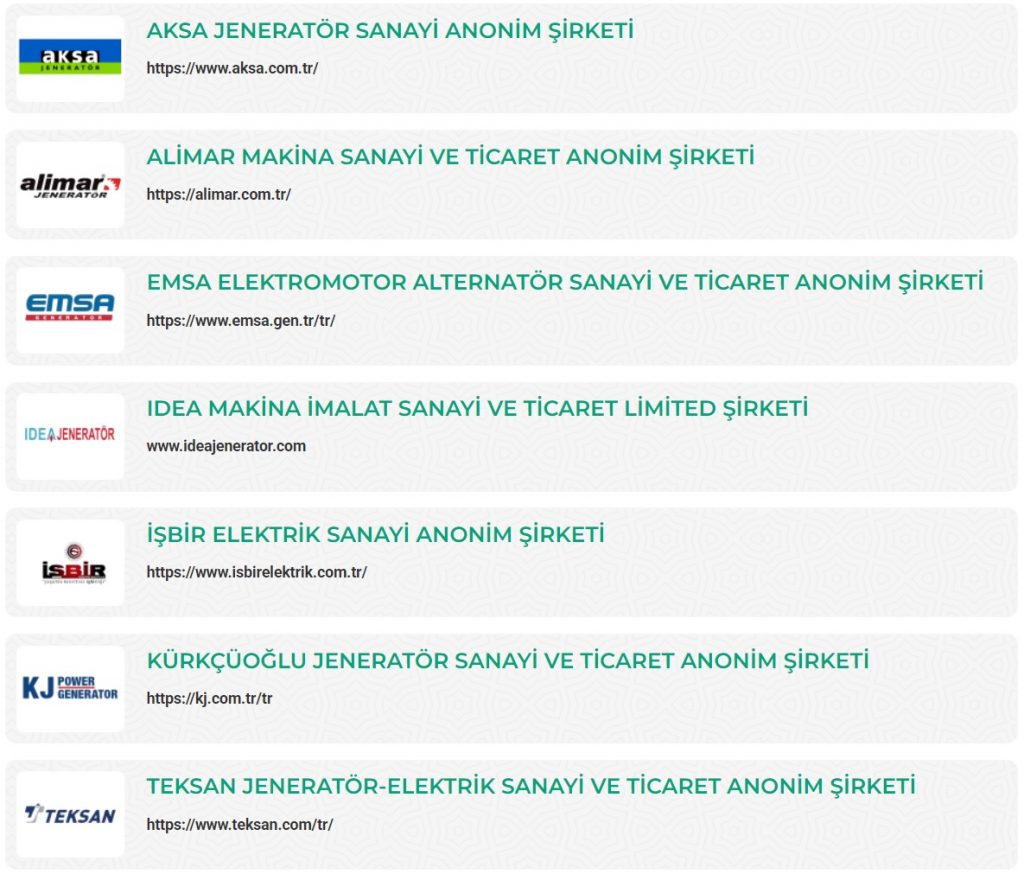Click the Alimar Jeneratör logo
Screen dimensions: 1024x874
pos(70,185)
